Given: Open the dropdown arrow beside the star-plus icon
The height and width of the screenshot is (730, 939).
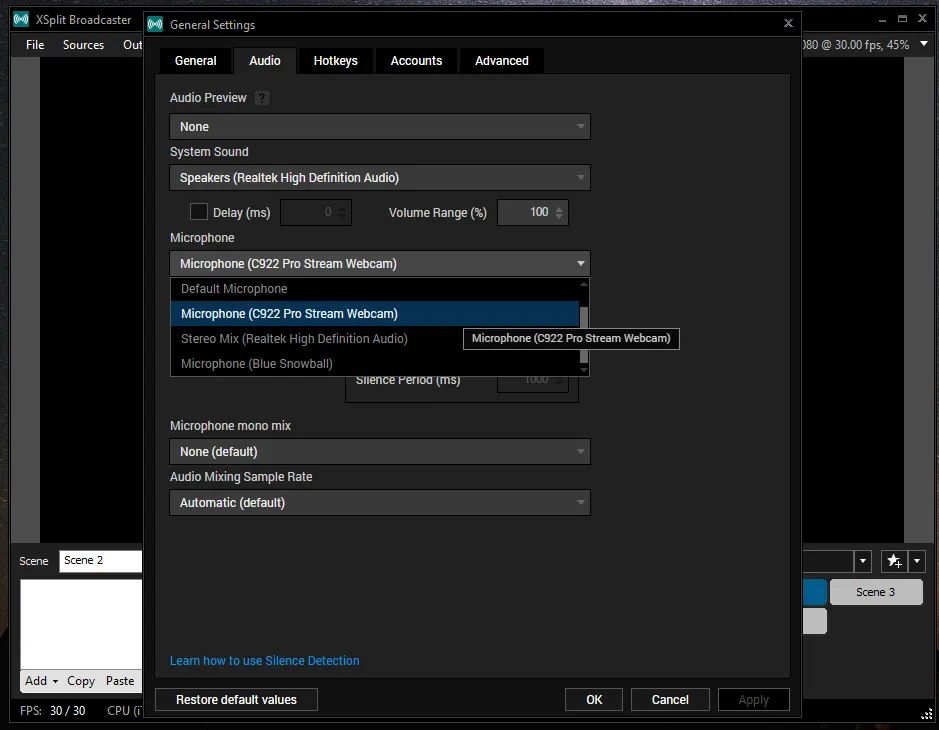Looking at the screenshot, I should tap(917, 561).
